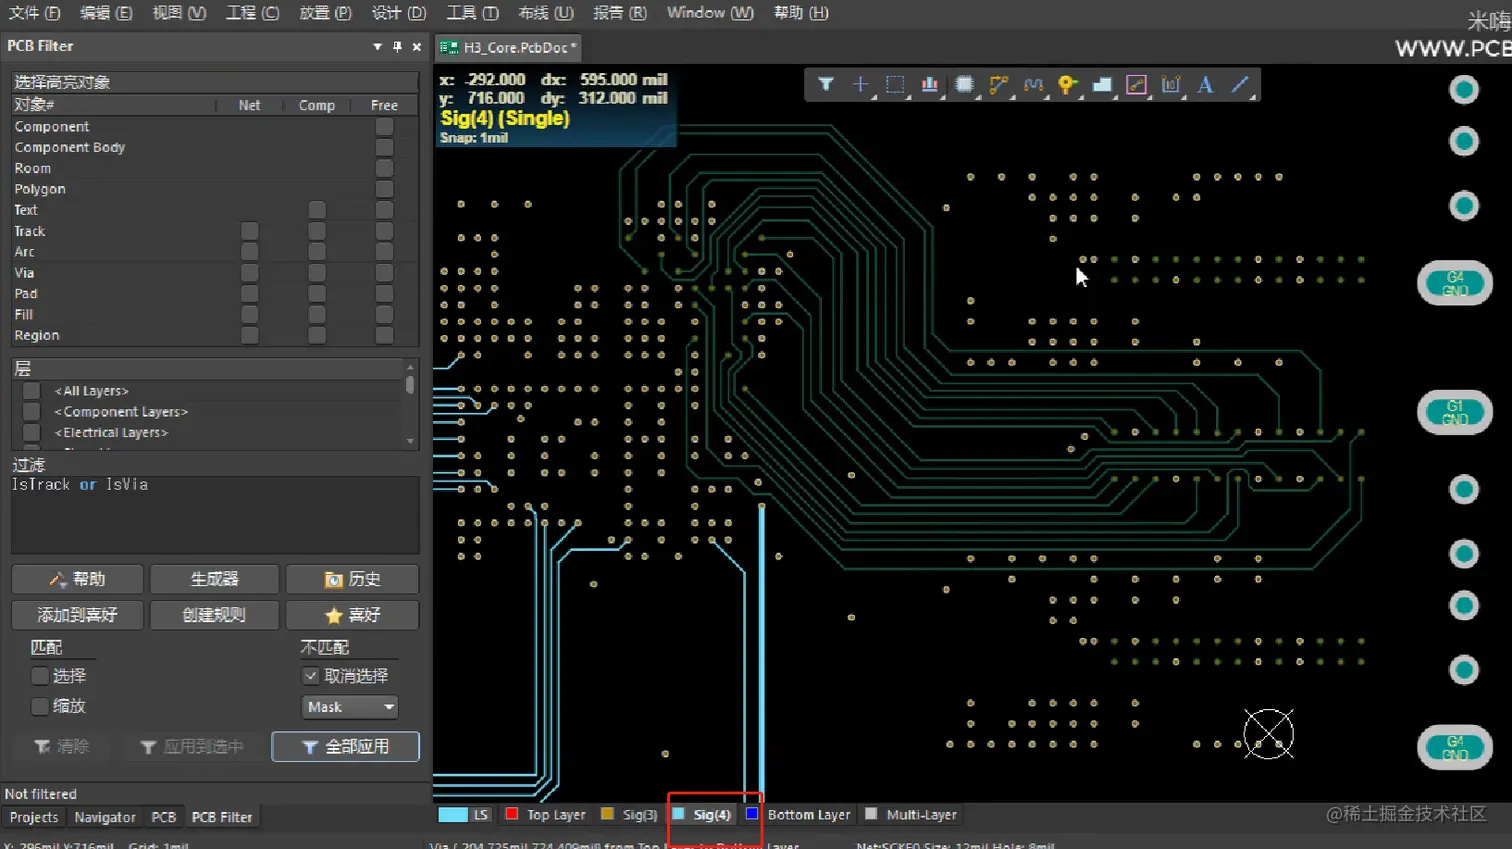Uncheck the 取消选择 checkbox
The width and height of the screenshot is (1512, 849).
click(x=311, y=676)
